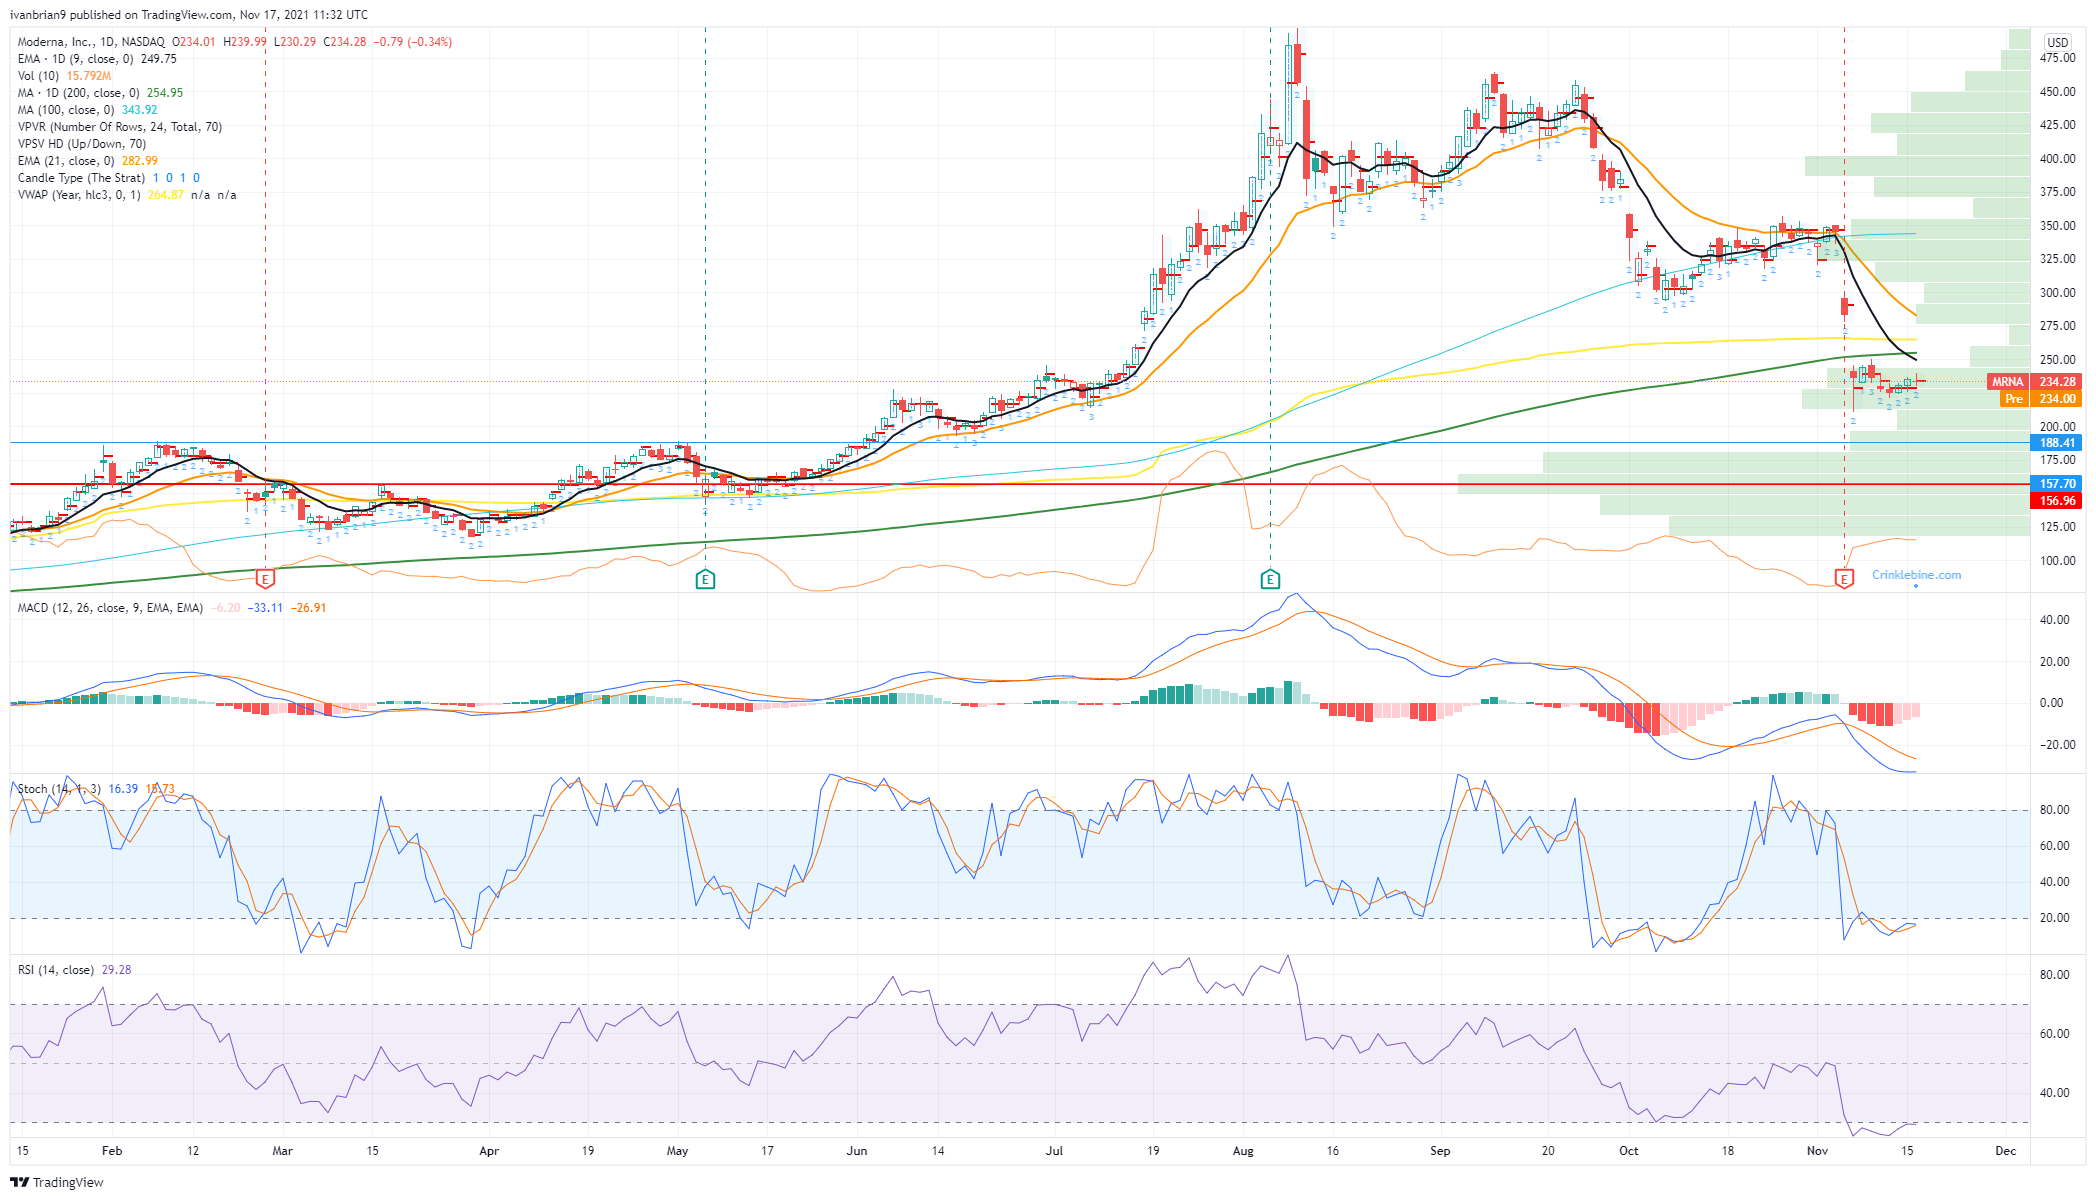Click the 450.00 price axis label
Screen dimensions: 2096x1200
coord(2057,92)
